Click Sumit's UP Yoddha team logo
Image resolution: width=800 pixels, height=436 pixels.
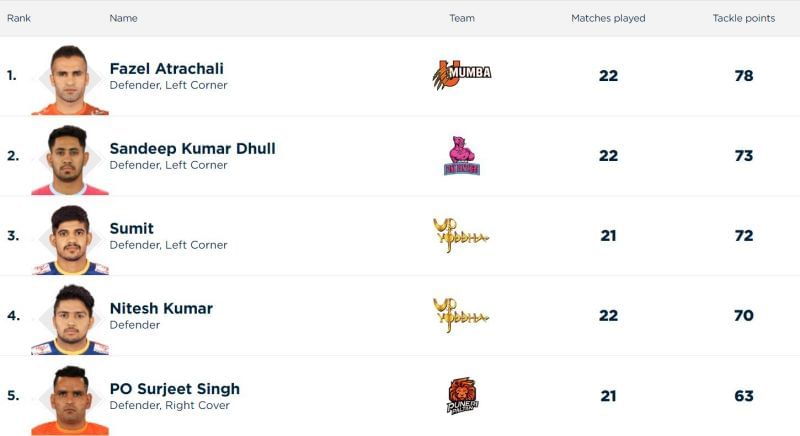pos(461,235)
